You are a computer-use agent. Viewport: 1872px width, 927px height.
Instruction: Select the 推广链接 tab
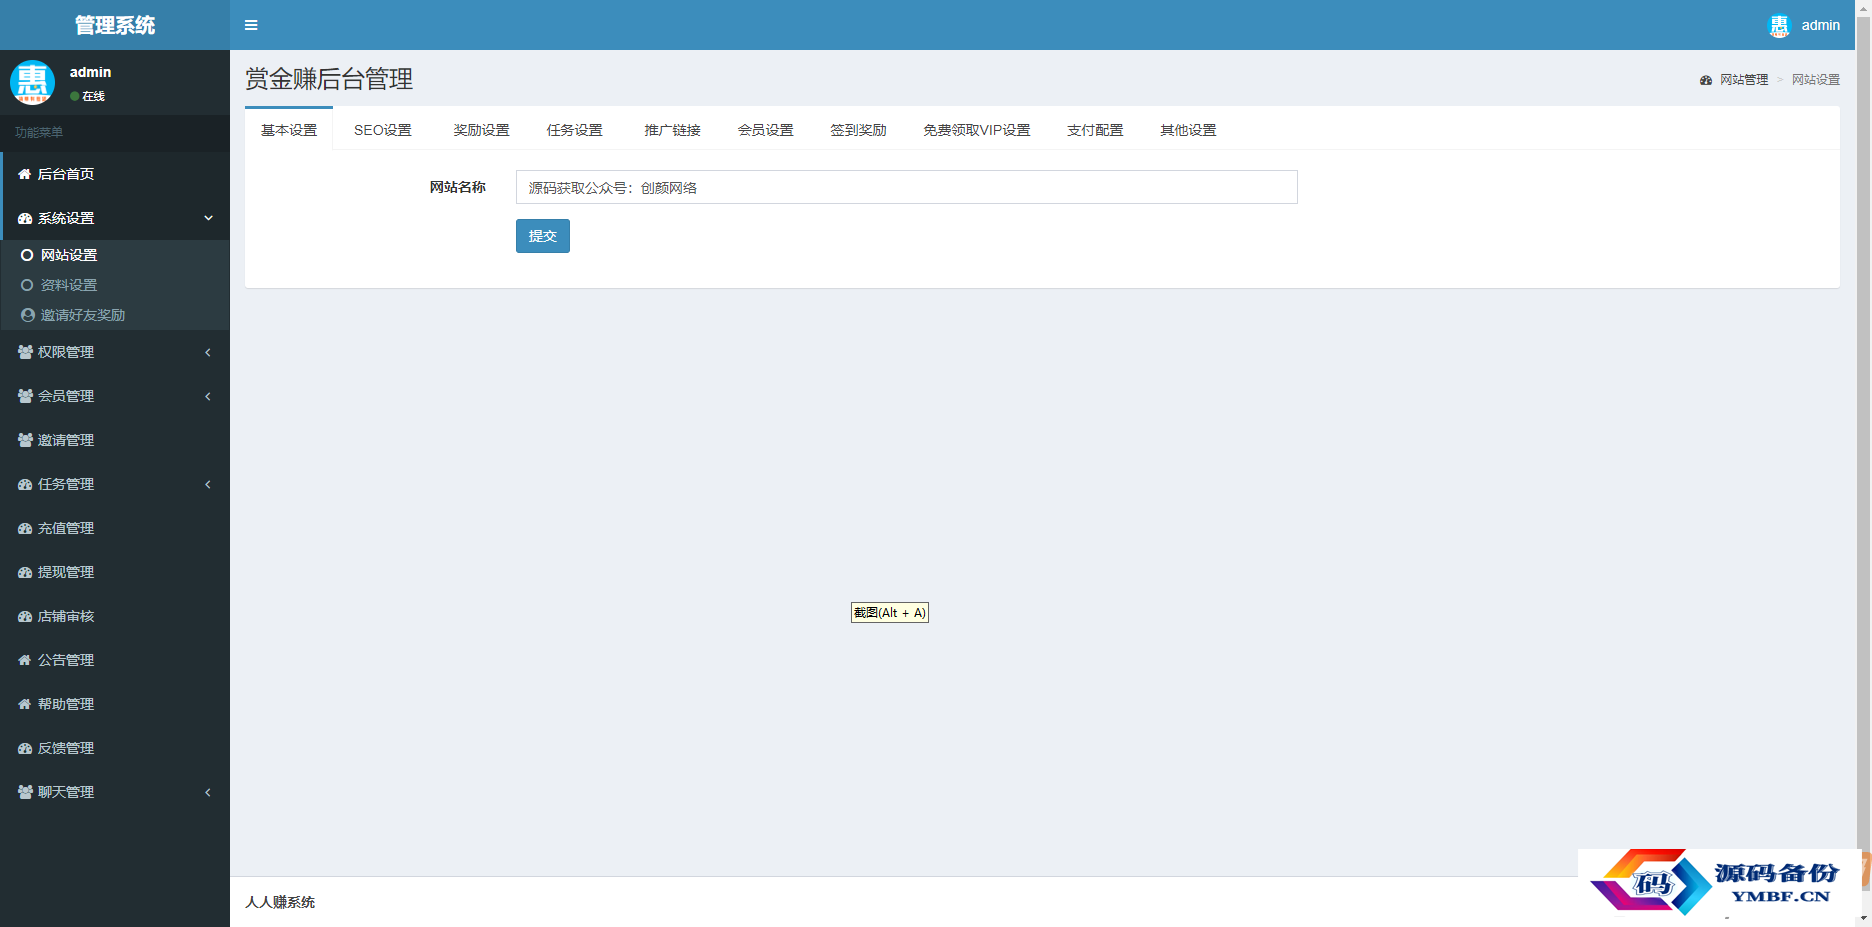coord(672,130)
